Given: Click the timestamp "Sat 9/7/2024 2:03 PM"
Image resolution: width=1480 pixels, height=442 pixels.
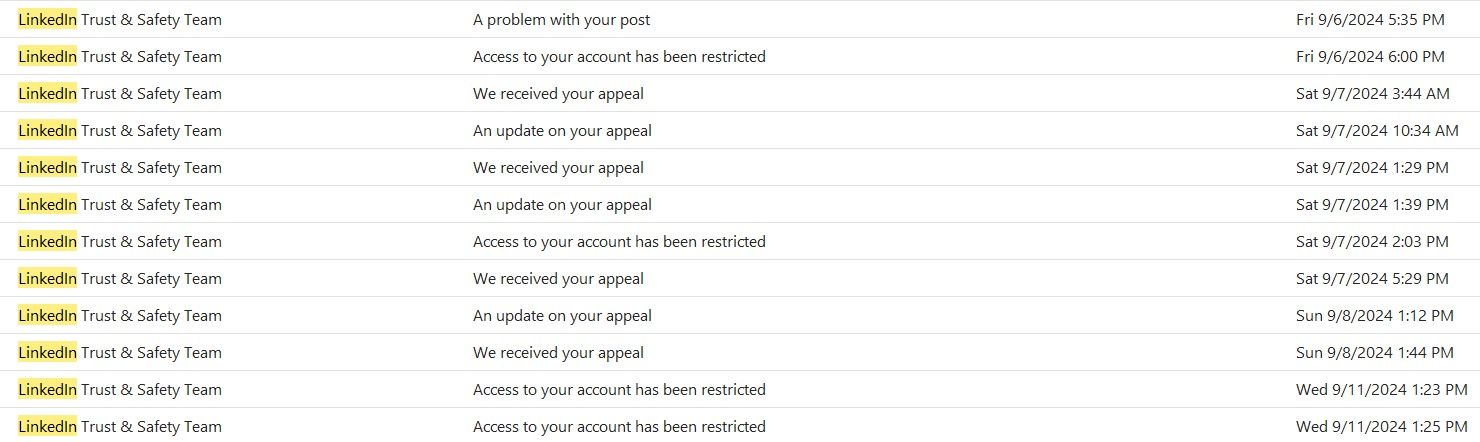Looking at the screenshot, I should (1372, 242).
